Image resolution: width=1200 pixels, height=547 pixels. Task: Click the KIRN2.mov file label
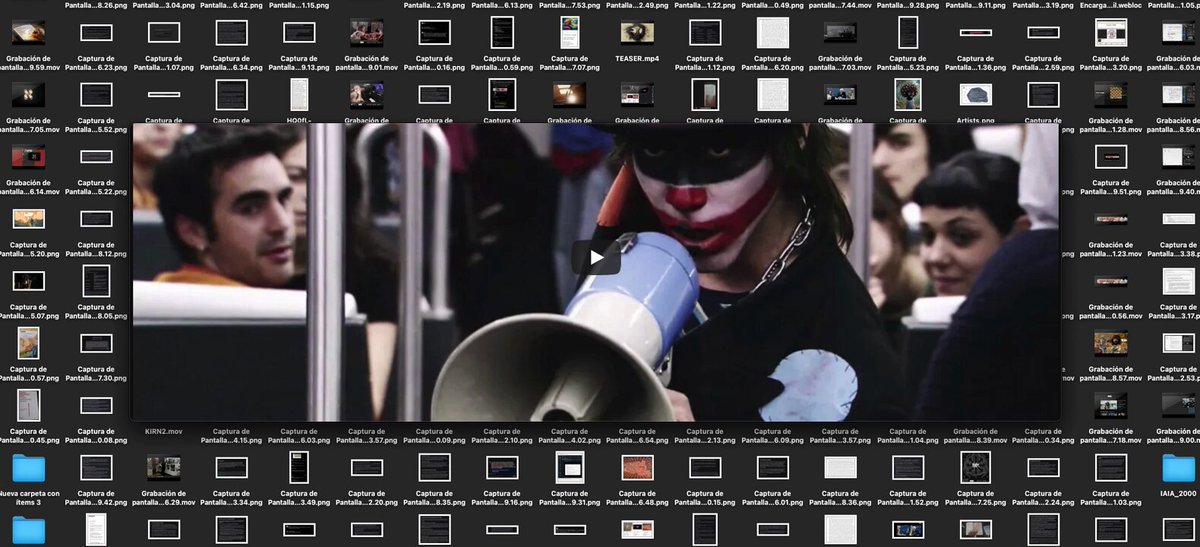(x=163, y=431)
